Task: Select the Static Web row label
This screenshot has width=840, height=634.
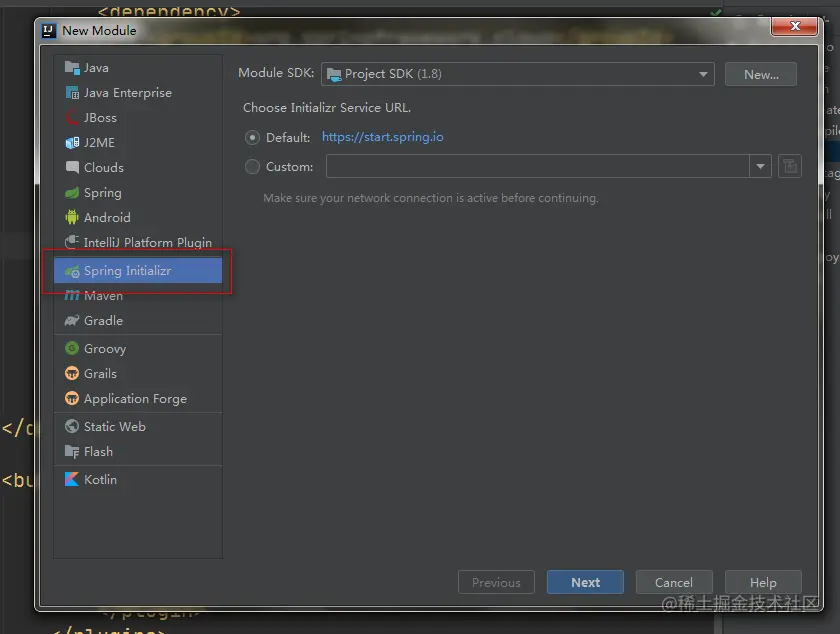Action: pyautogui.click(x=115, y=427)
